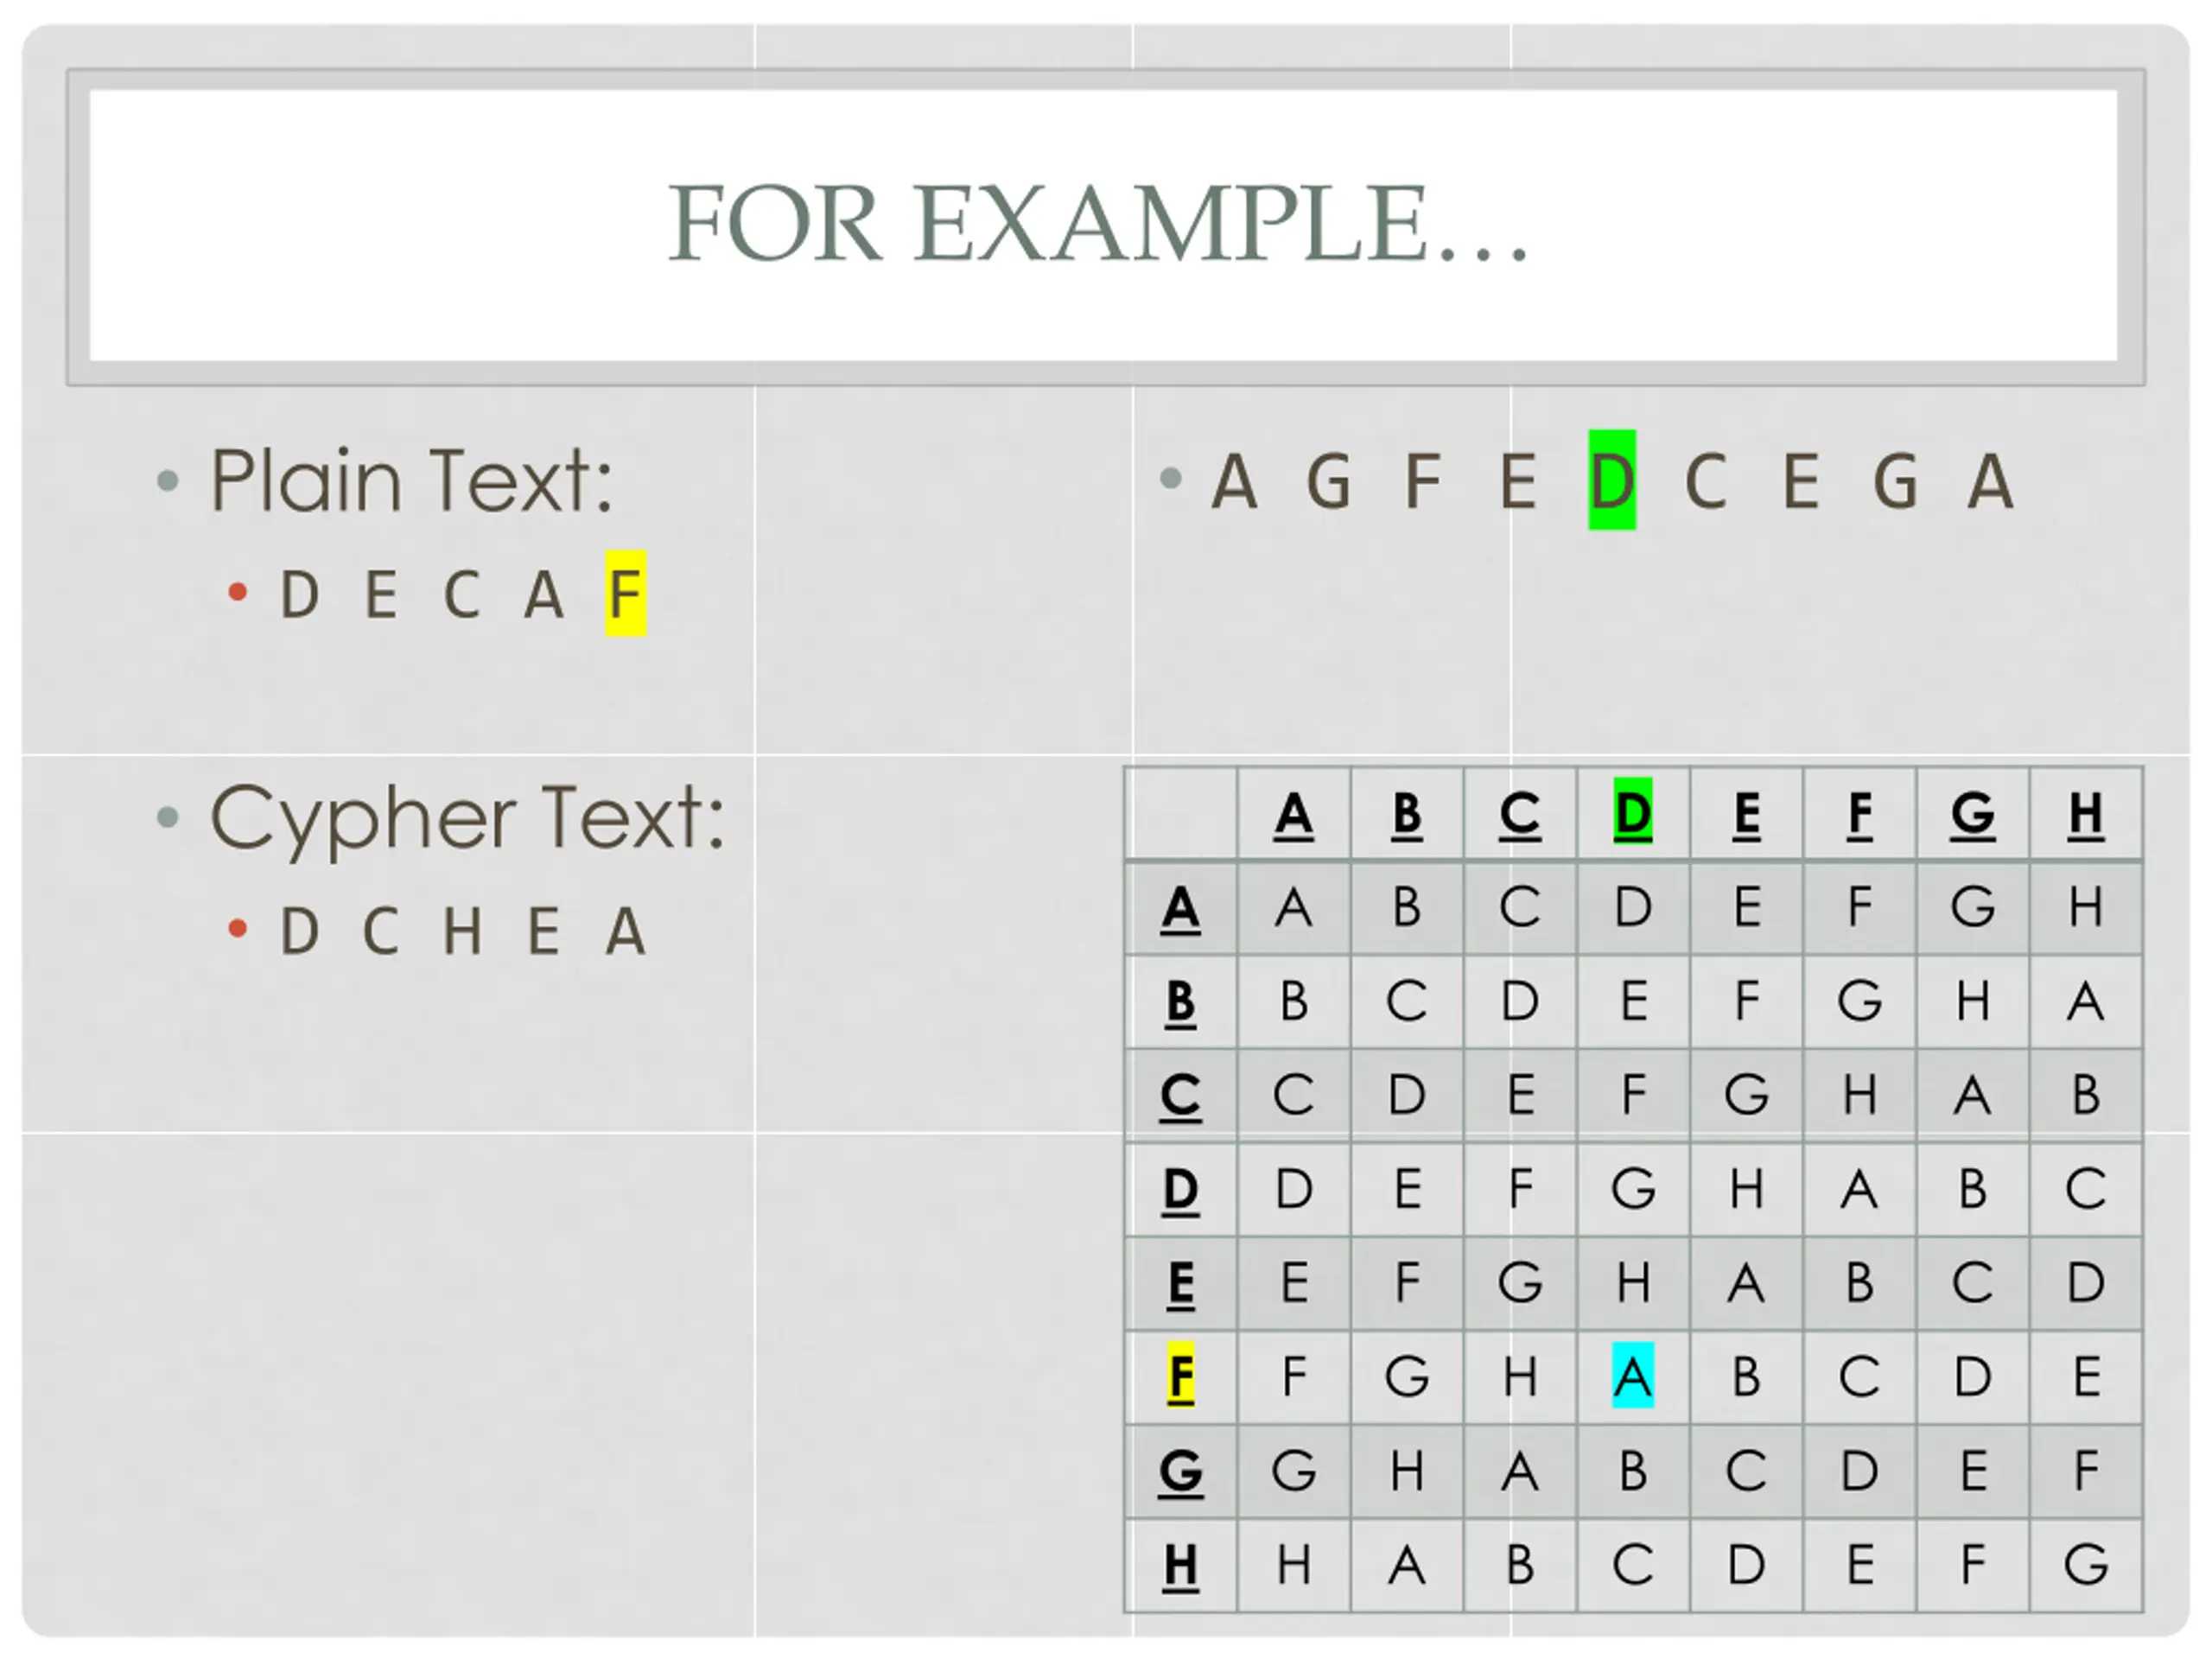This screenshot has width=2212, height=1659.
Task: Select the C row header in table
Action: pyautogui.click(x=1180, y=1095)
